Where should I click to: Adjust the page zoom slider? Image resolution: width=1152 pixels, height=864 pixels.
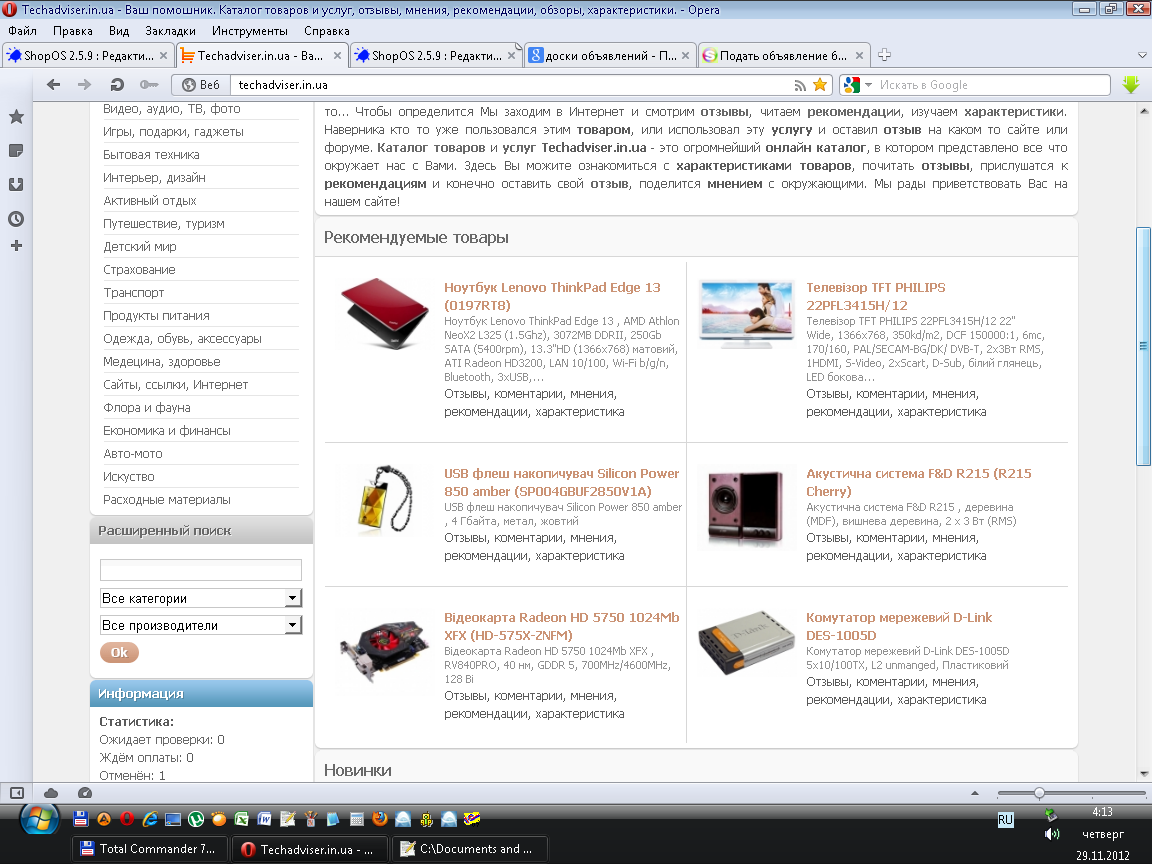[1040, 793]
